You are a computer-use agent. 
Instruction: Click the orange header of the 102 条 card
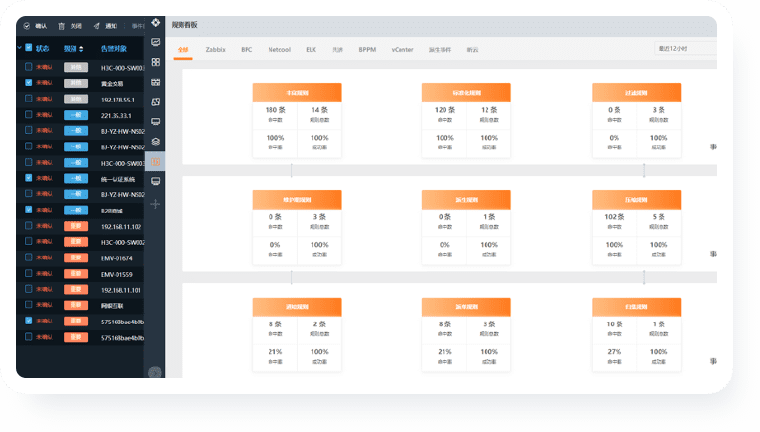tap(636, 200)
